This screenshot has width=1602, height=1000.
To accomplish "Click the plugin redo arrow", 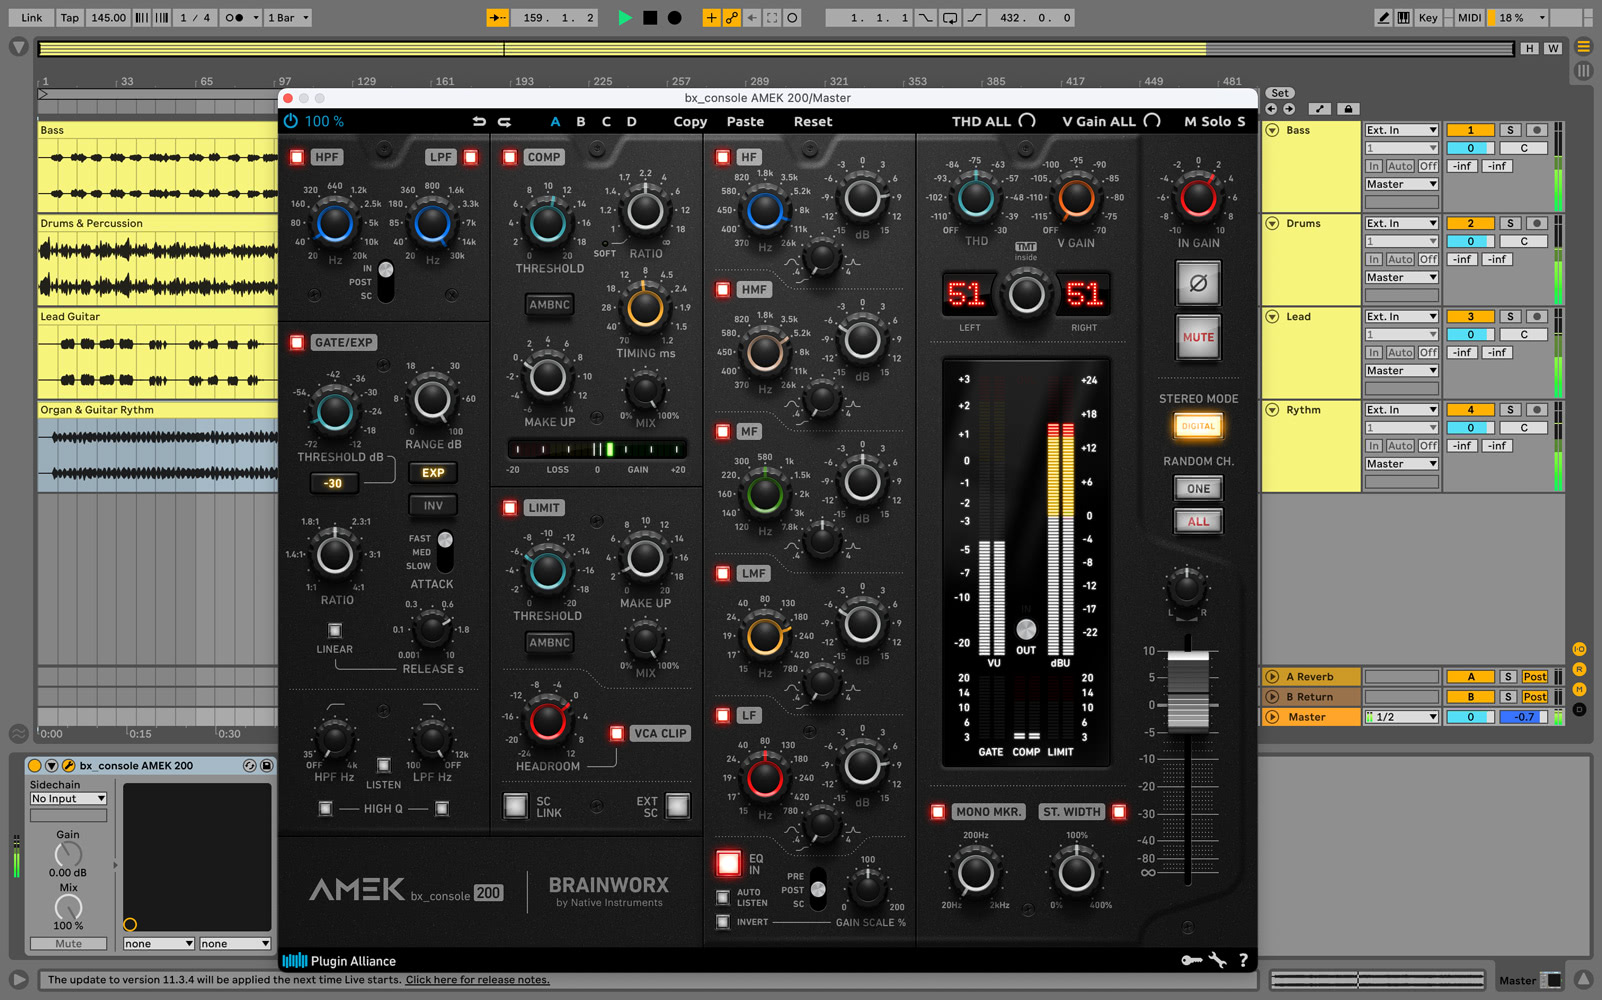I will point(504,121).
